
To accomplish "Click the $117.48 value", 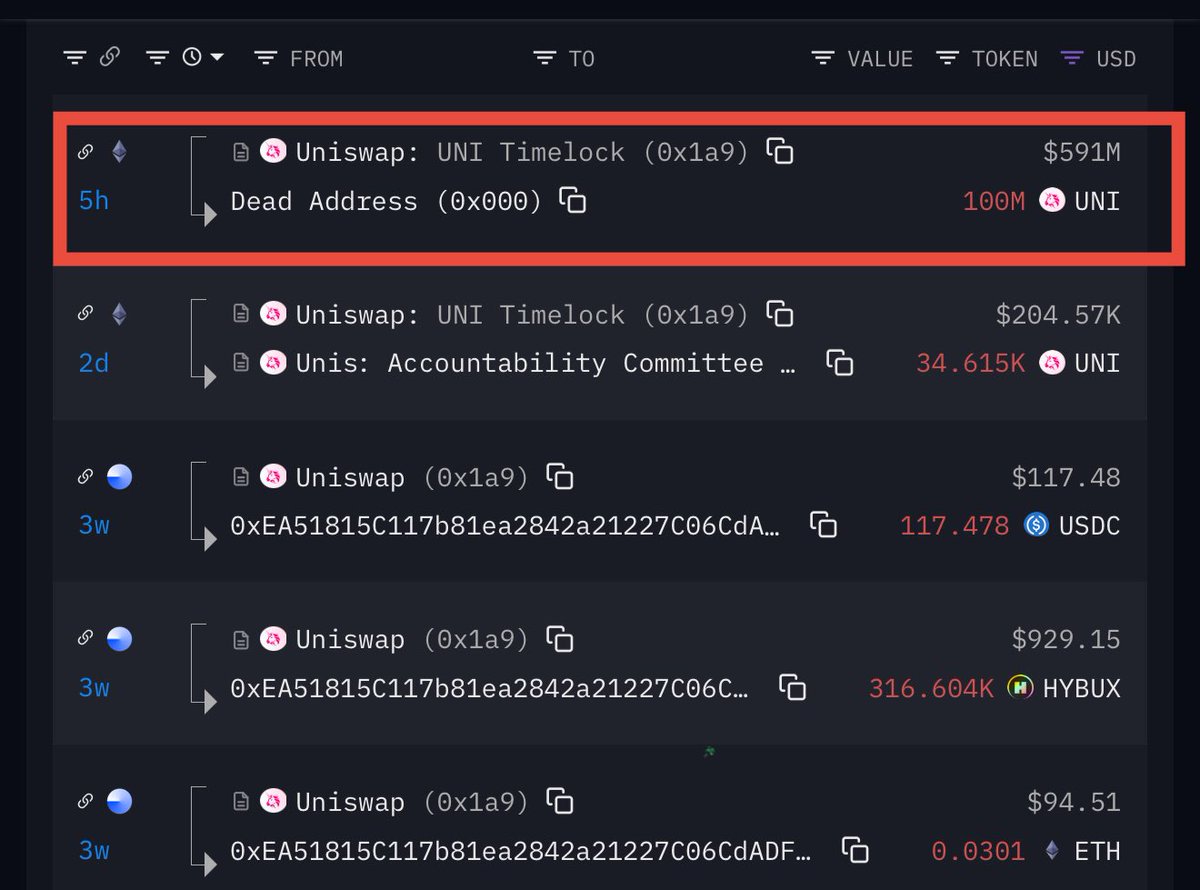I will [x=1066, y=478].
